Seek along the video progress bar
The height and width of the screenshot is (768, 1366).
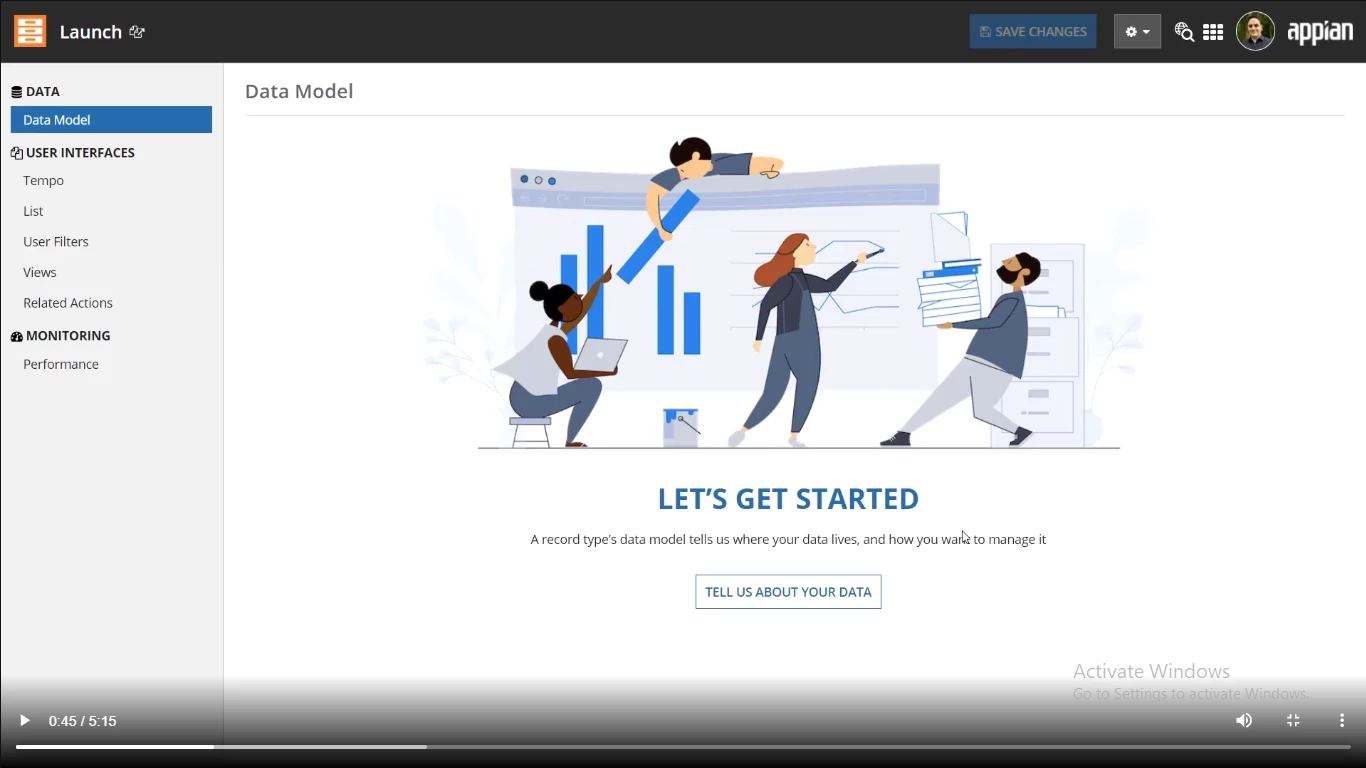point(683,747)
